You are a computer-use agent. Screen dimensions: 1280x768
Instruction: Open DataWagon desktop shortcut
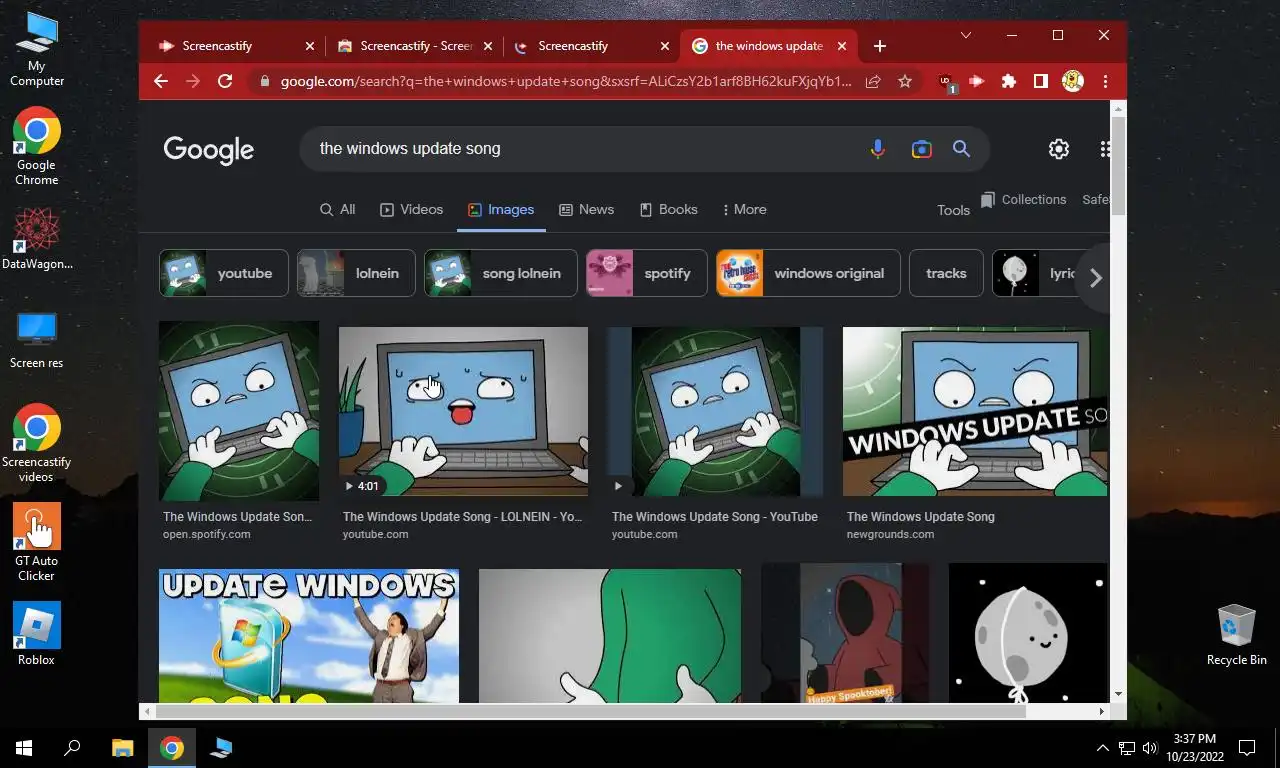click(x=37, y=238)
